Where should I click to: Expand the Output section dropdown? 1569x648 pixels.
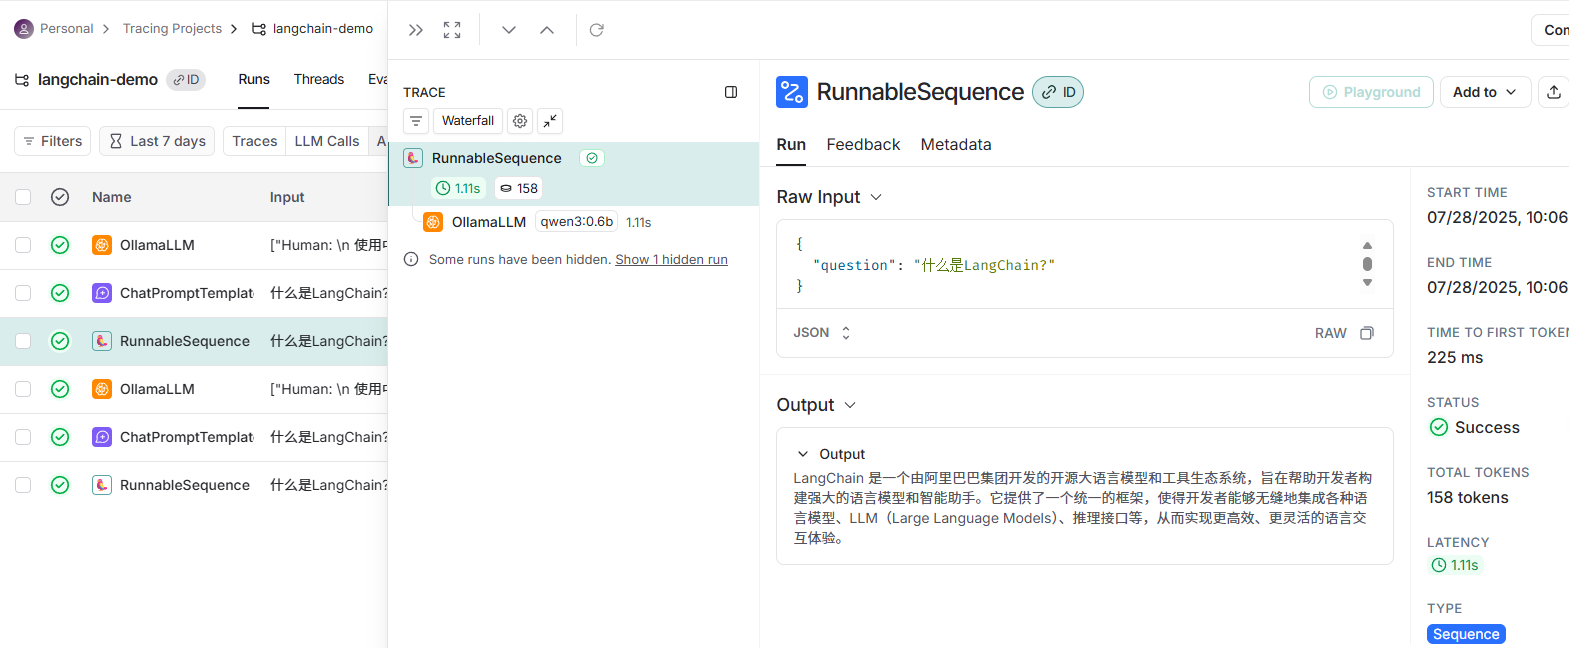point(850,405)
